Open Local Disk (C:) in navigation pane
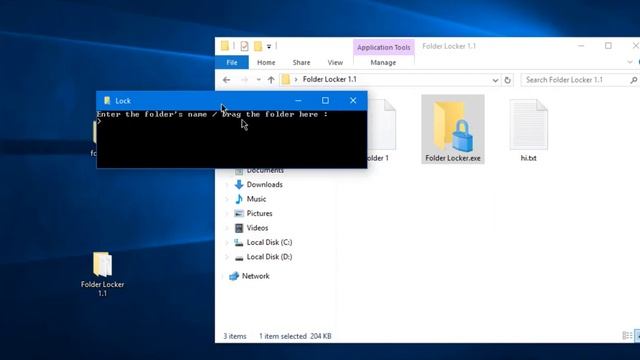 pos(269,242)
